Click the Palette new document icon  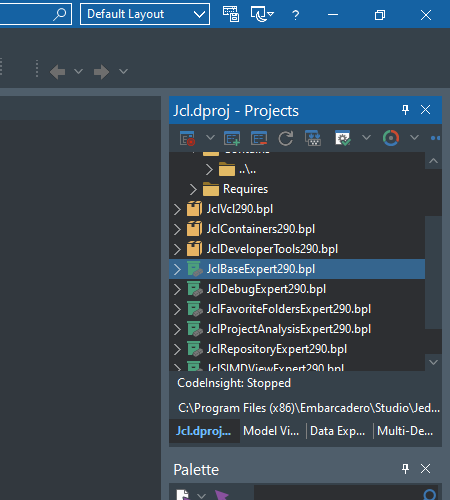(x=183, y=495)
